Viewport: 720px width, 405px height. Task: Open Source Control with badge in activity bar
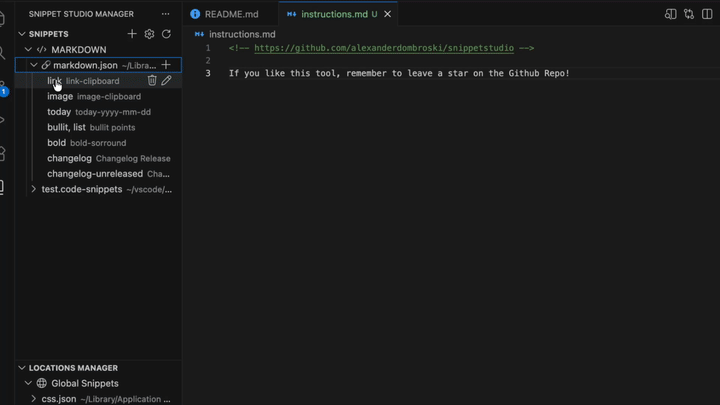pyautogui.click(x=3, y=89)
